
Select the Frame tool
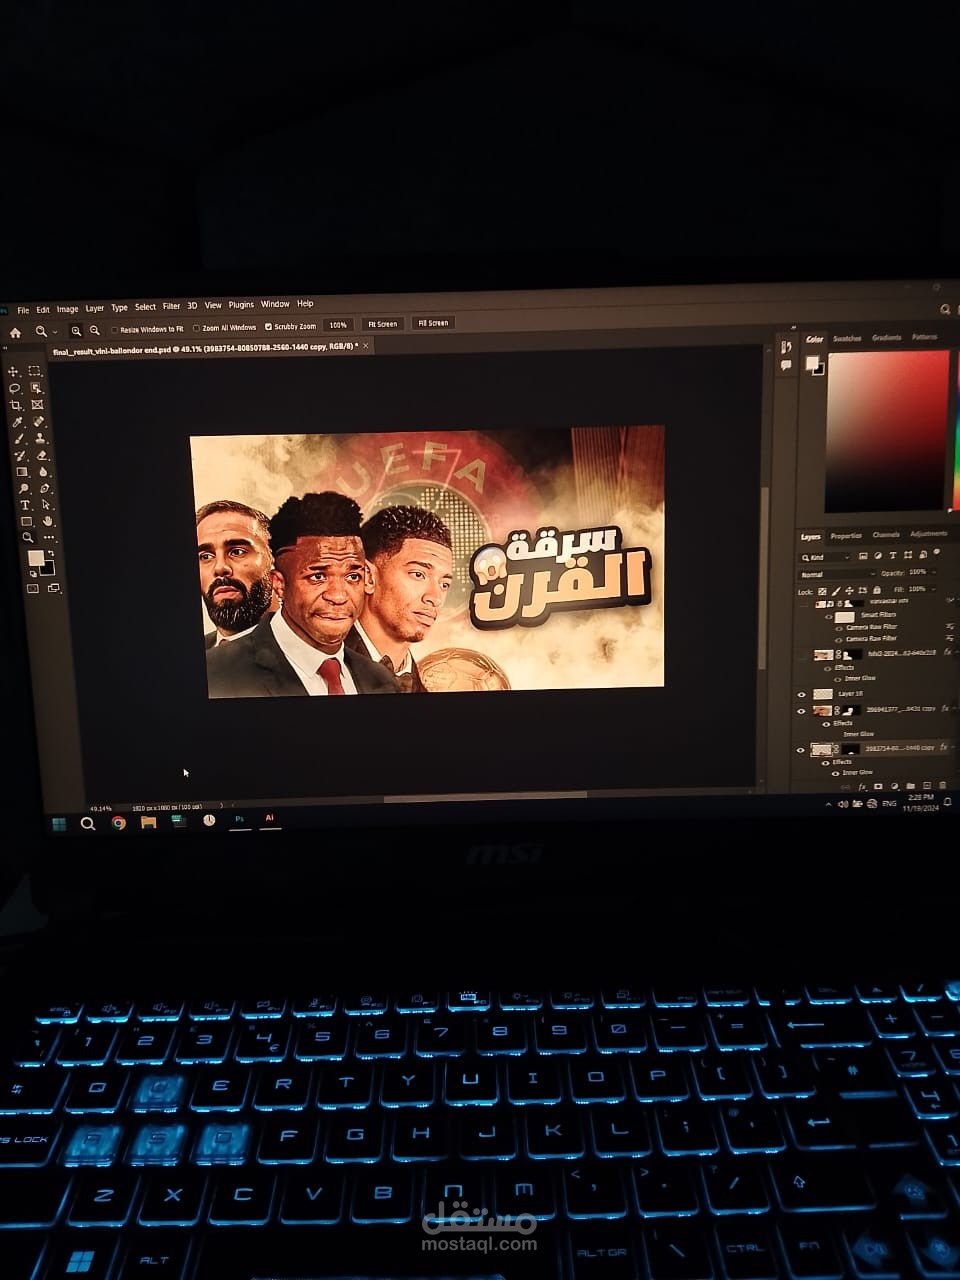pos(37,405)
